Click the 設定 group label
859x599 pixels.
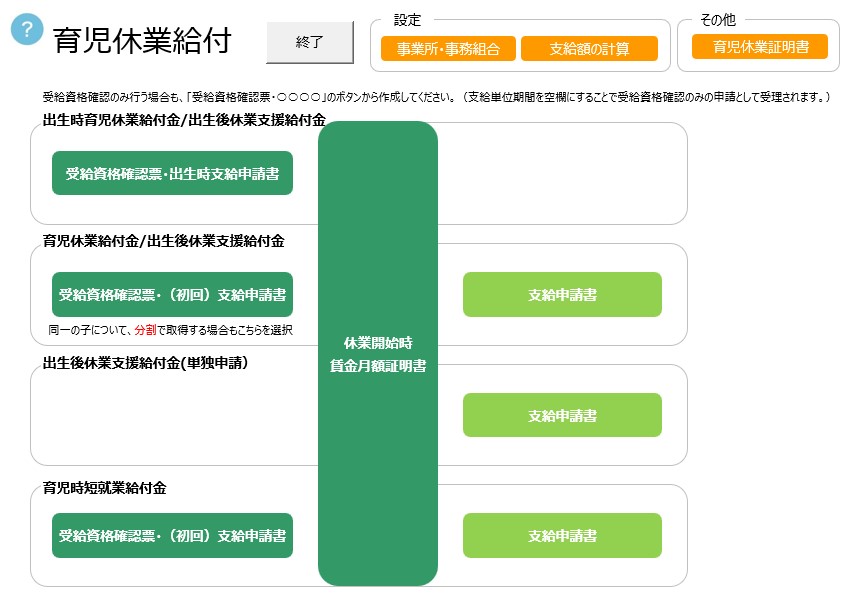[x=407, y=20]
